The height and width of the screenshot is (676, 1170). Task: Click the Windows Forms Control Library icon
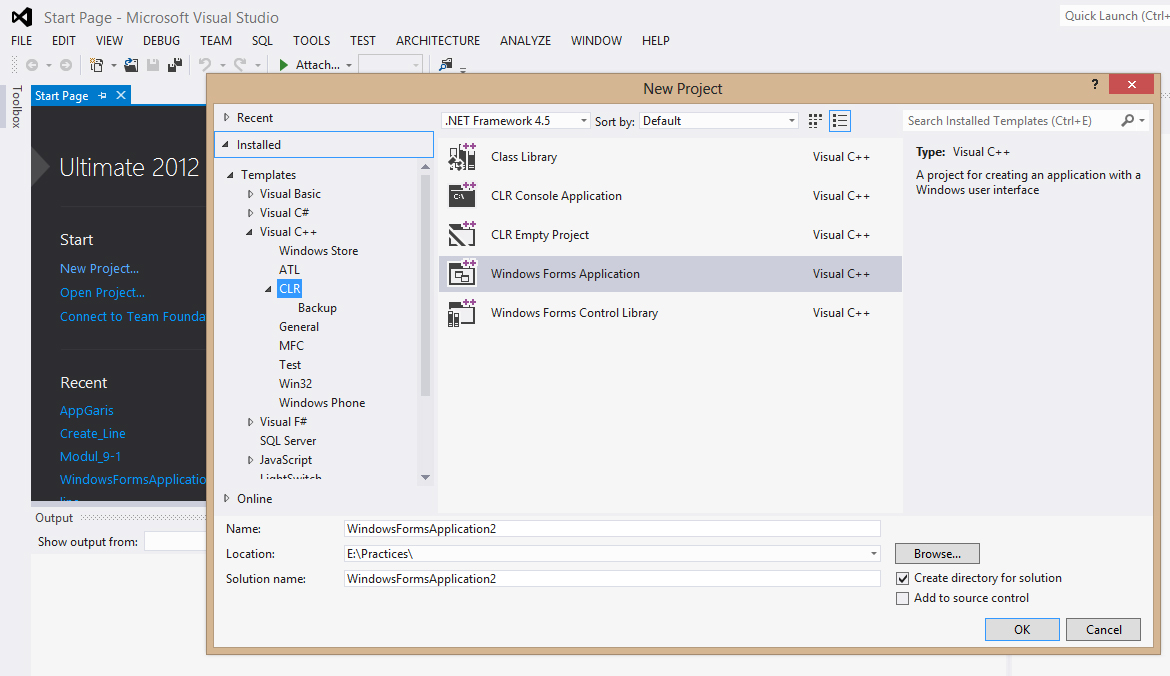click(462, 313)
